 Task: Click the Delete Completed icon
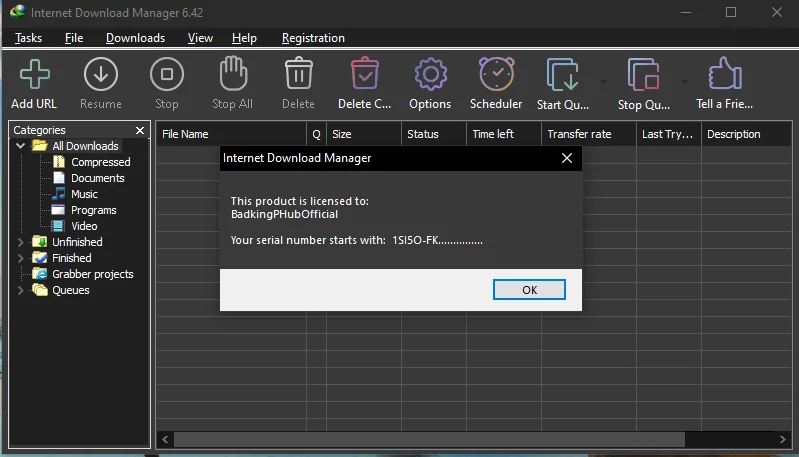click(365, 73)
